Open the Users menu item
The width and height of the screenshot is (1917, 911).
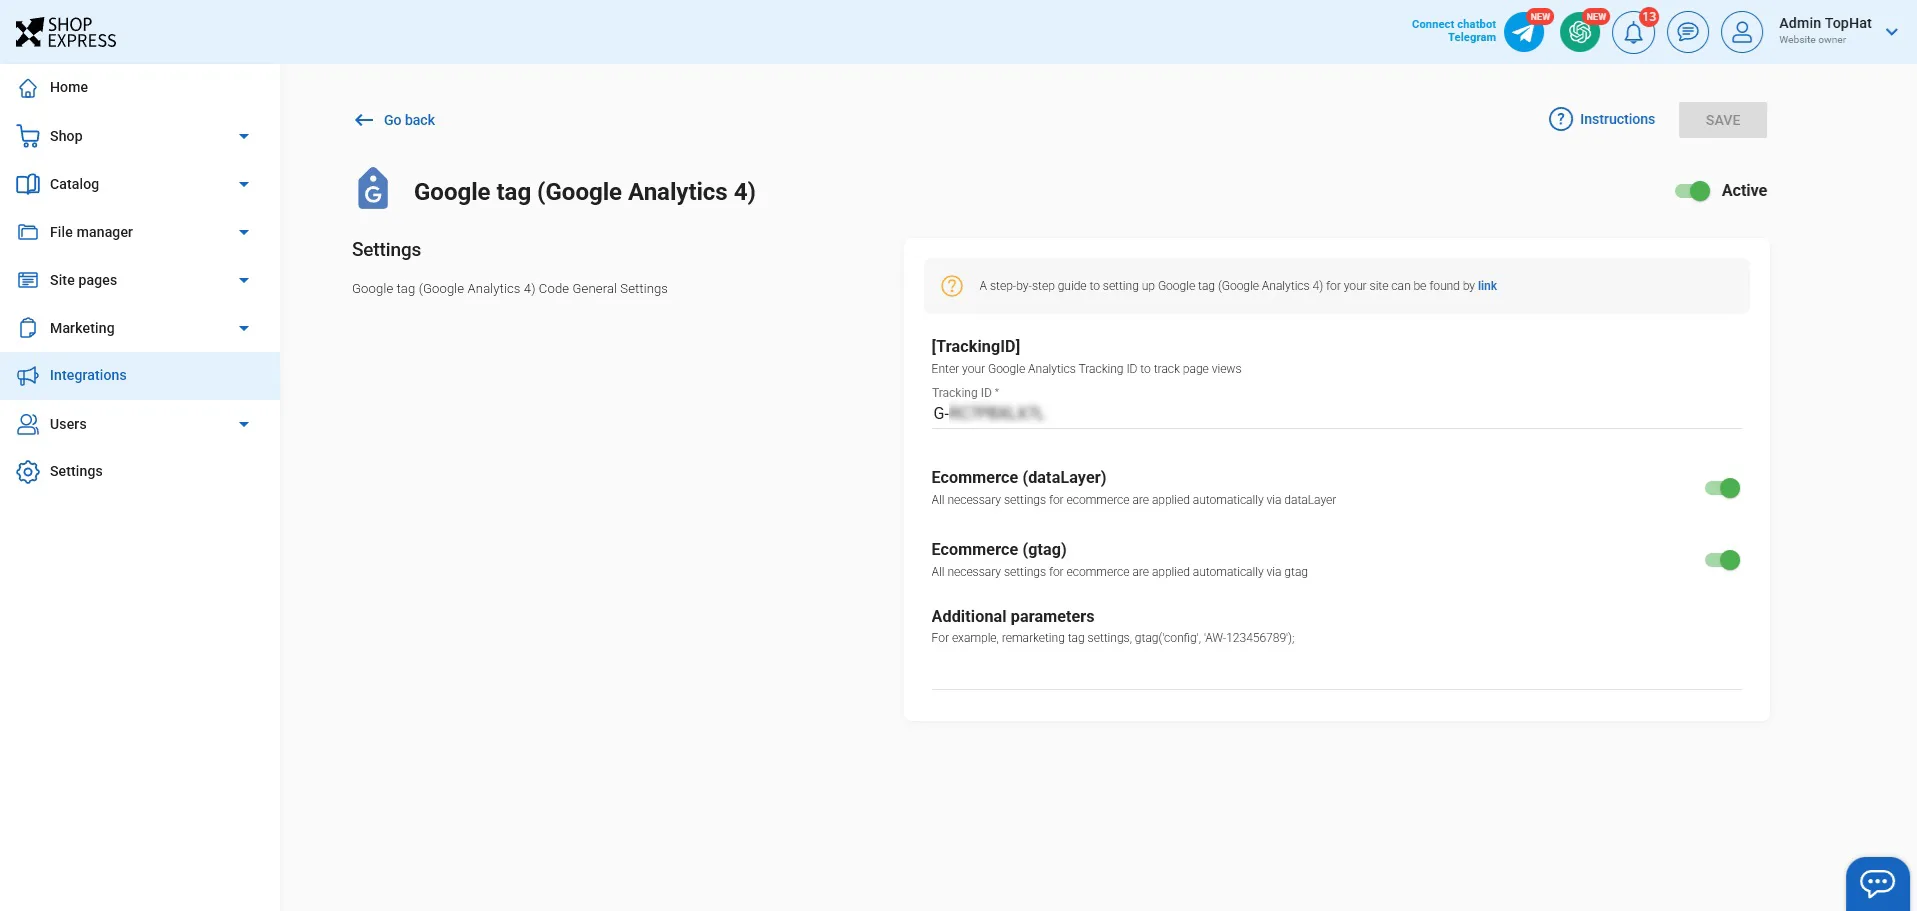pos(140,424)
